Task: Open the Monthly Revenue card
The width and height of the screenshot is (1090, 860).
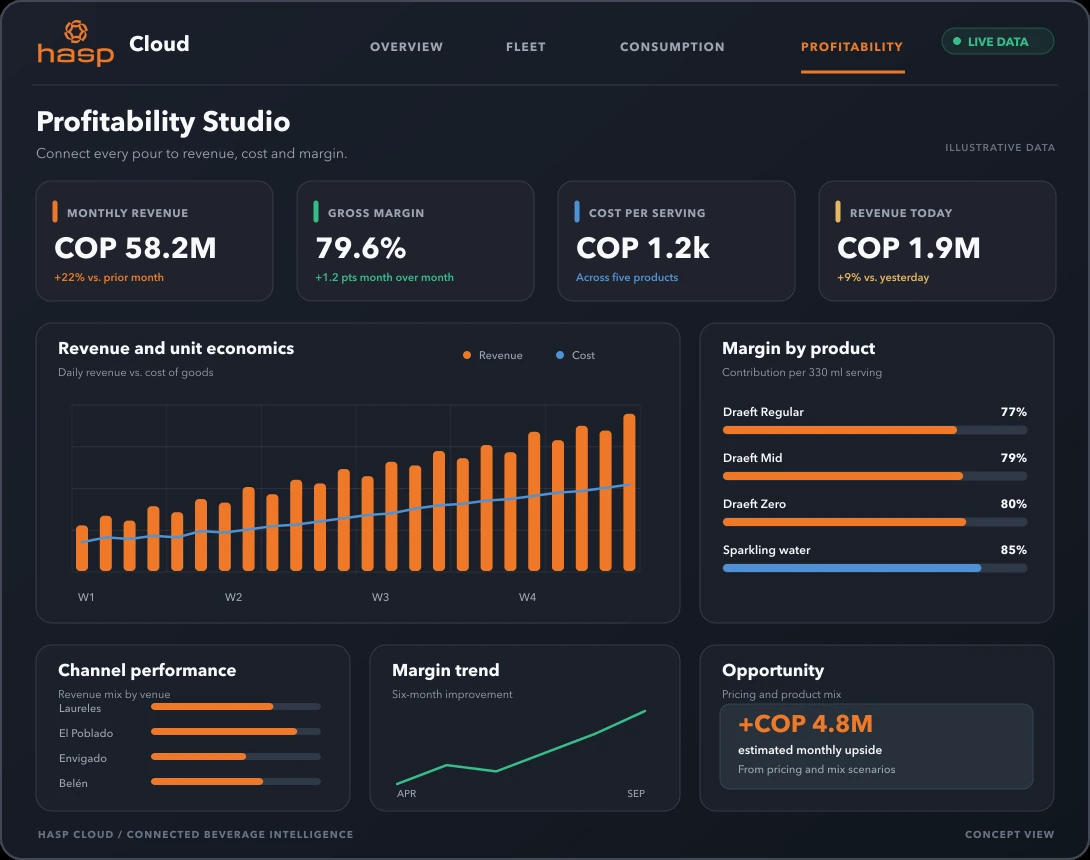Action: click(154, 241)
